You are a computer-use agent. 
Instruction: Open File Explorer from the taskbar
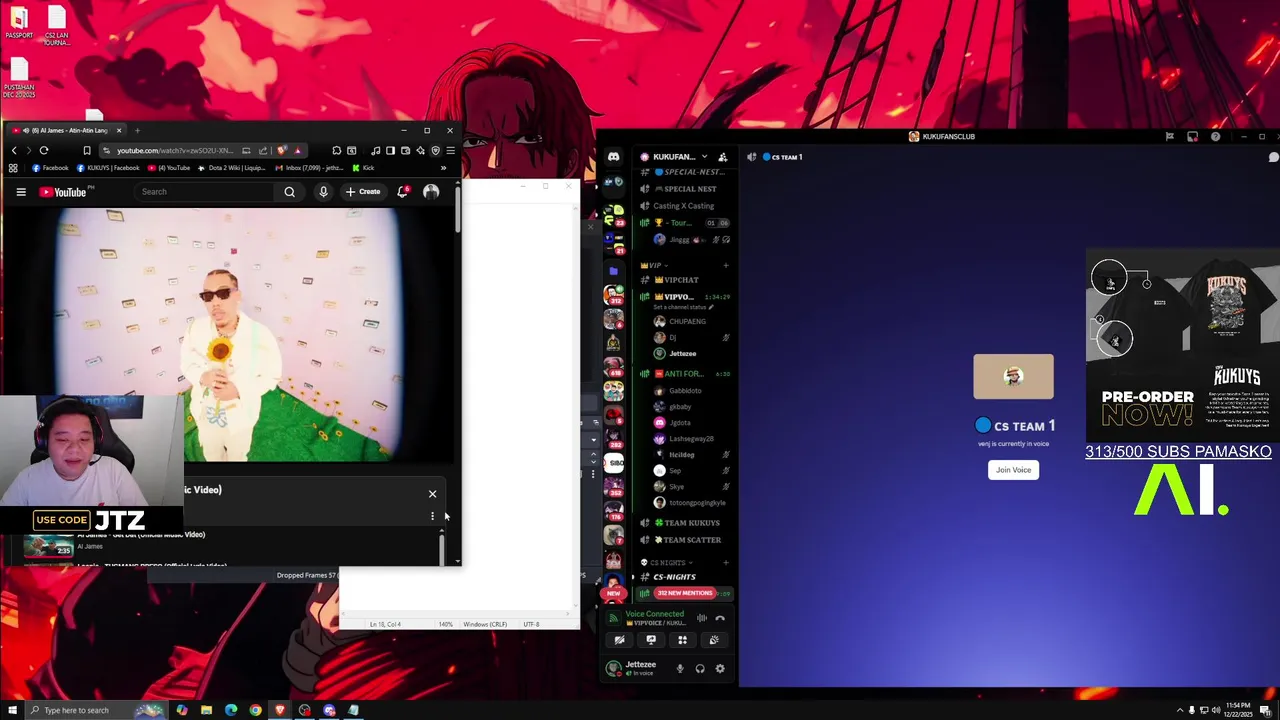(206, 710)
